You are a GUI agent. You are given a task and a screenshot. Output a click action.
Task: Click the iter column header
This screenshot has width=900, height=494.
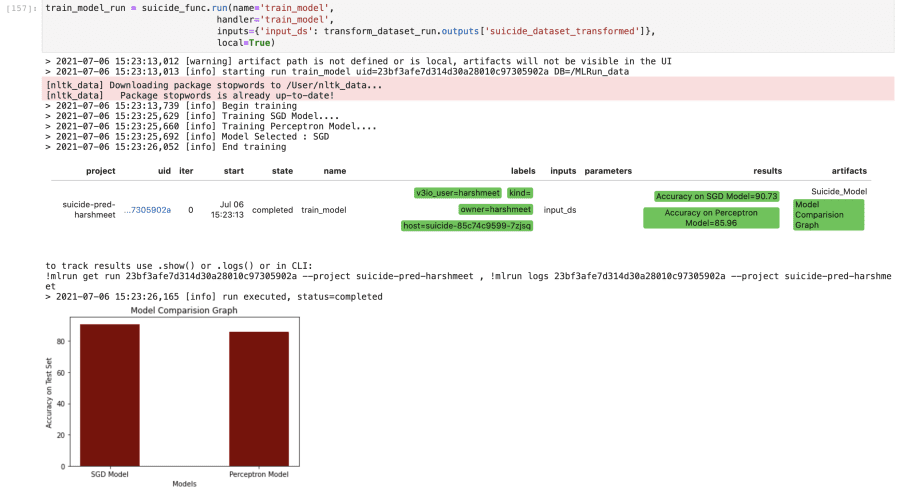coord(187,171)
